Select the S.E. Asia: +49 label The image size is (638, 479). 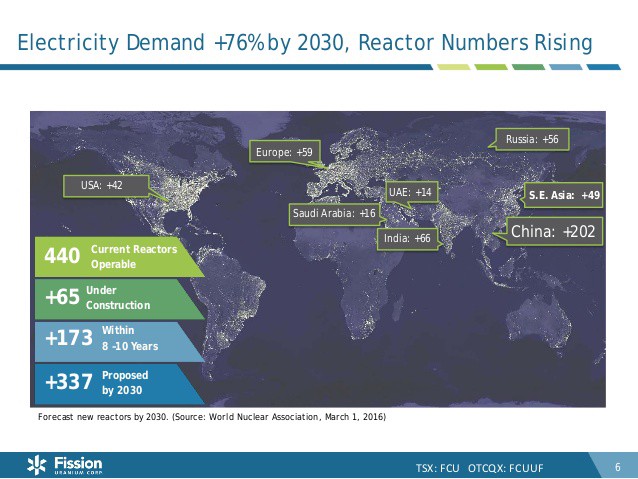point(564,195)
